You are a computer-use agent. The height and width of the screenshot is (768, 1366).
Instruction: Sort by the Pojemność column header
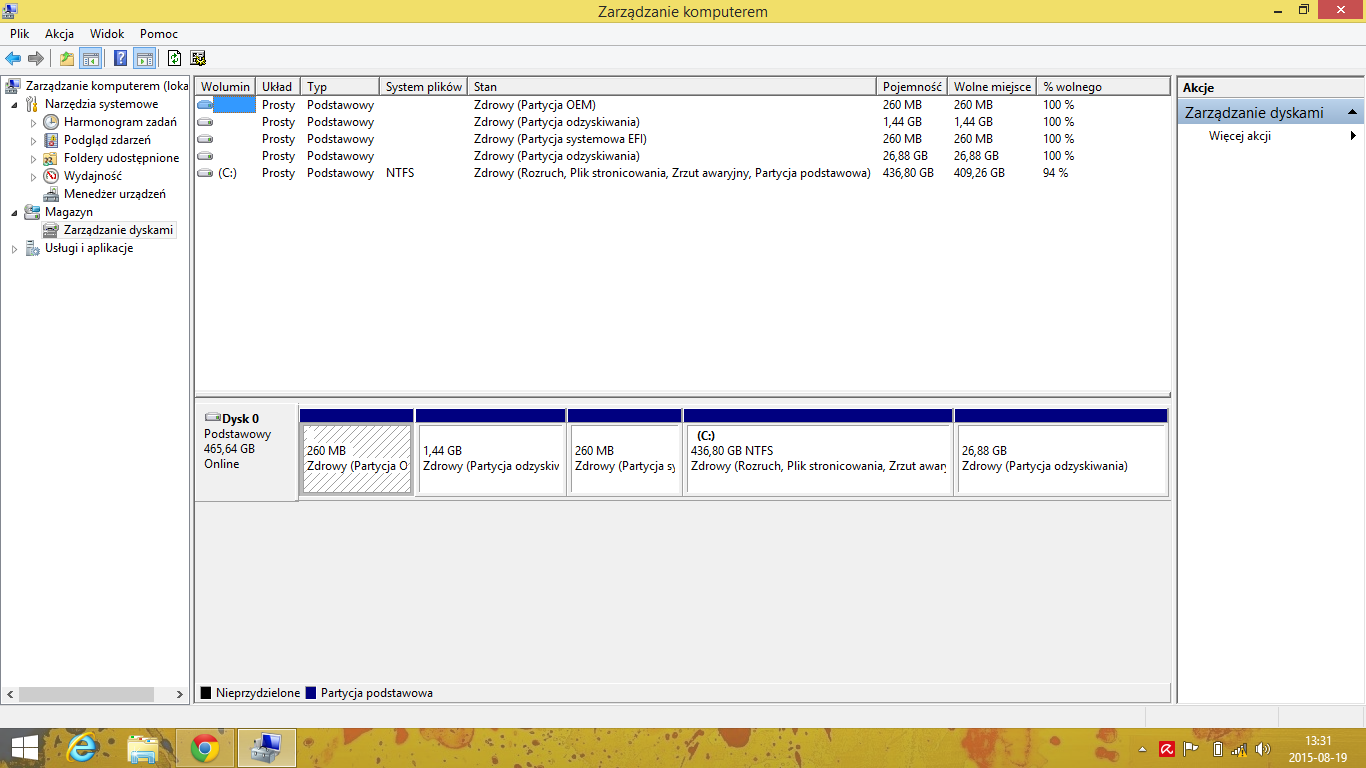912,87
